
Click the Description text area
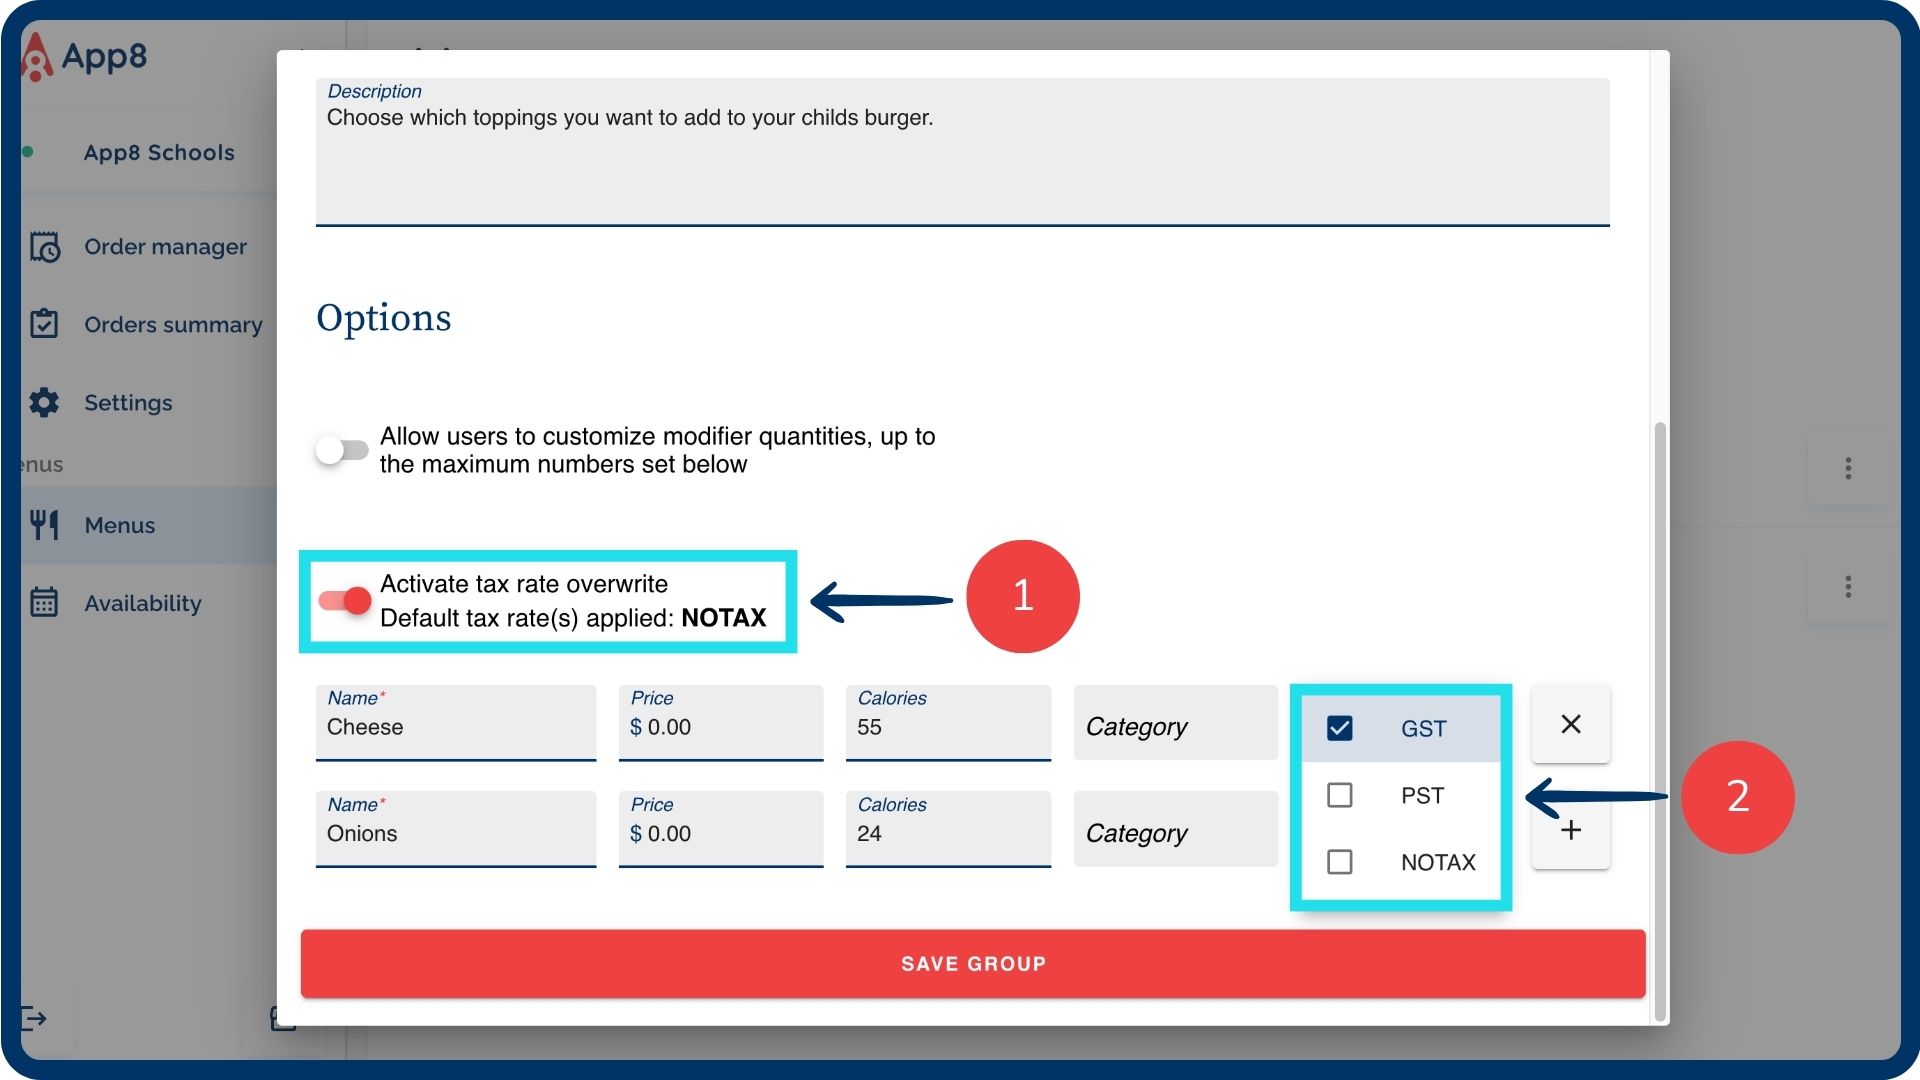click(960, 160)
